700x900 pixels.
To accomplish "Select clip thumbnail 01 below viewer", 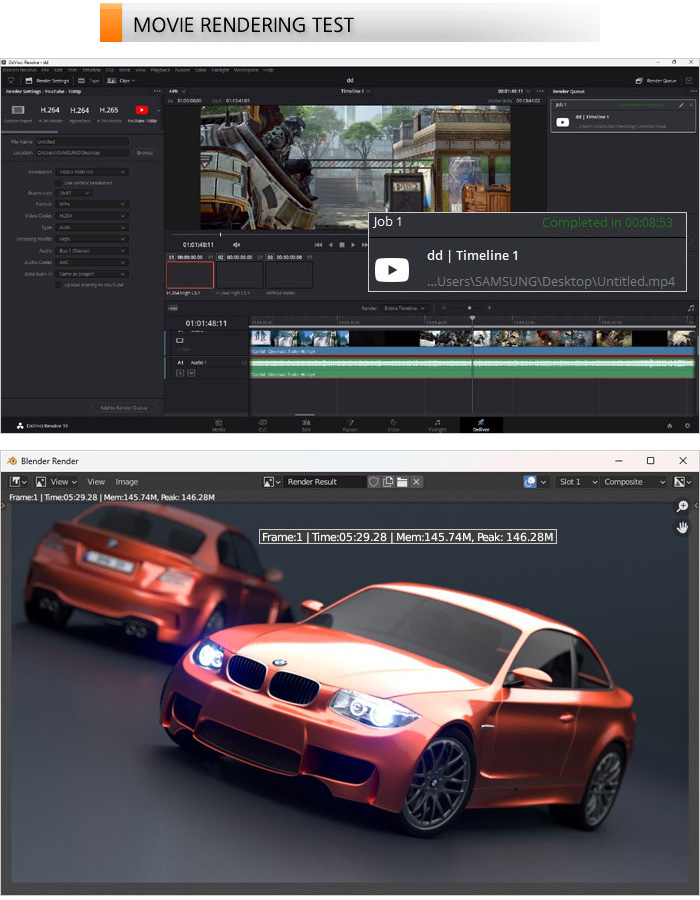I will point(190,275).
